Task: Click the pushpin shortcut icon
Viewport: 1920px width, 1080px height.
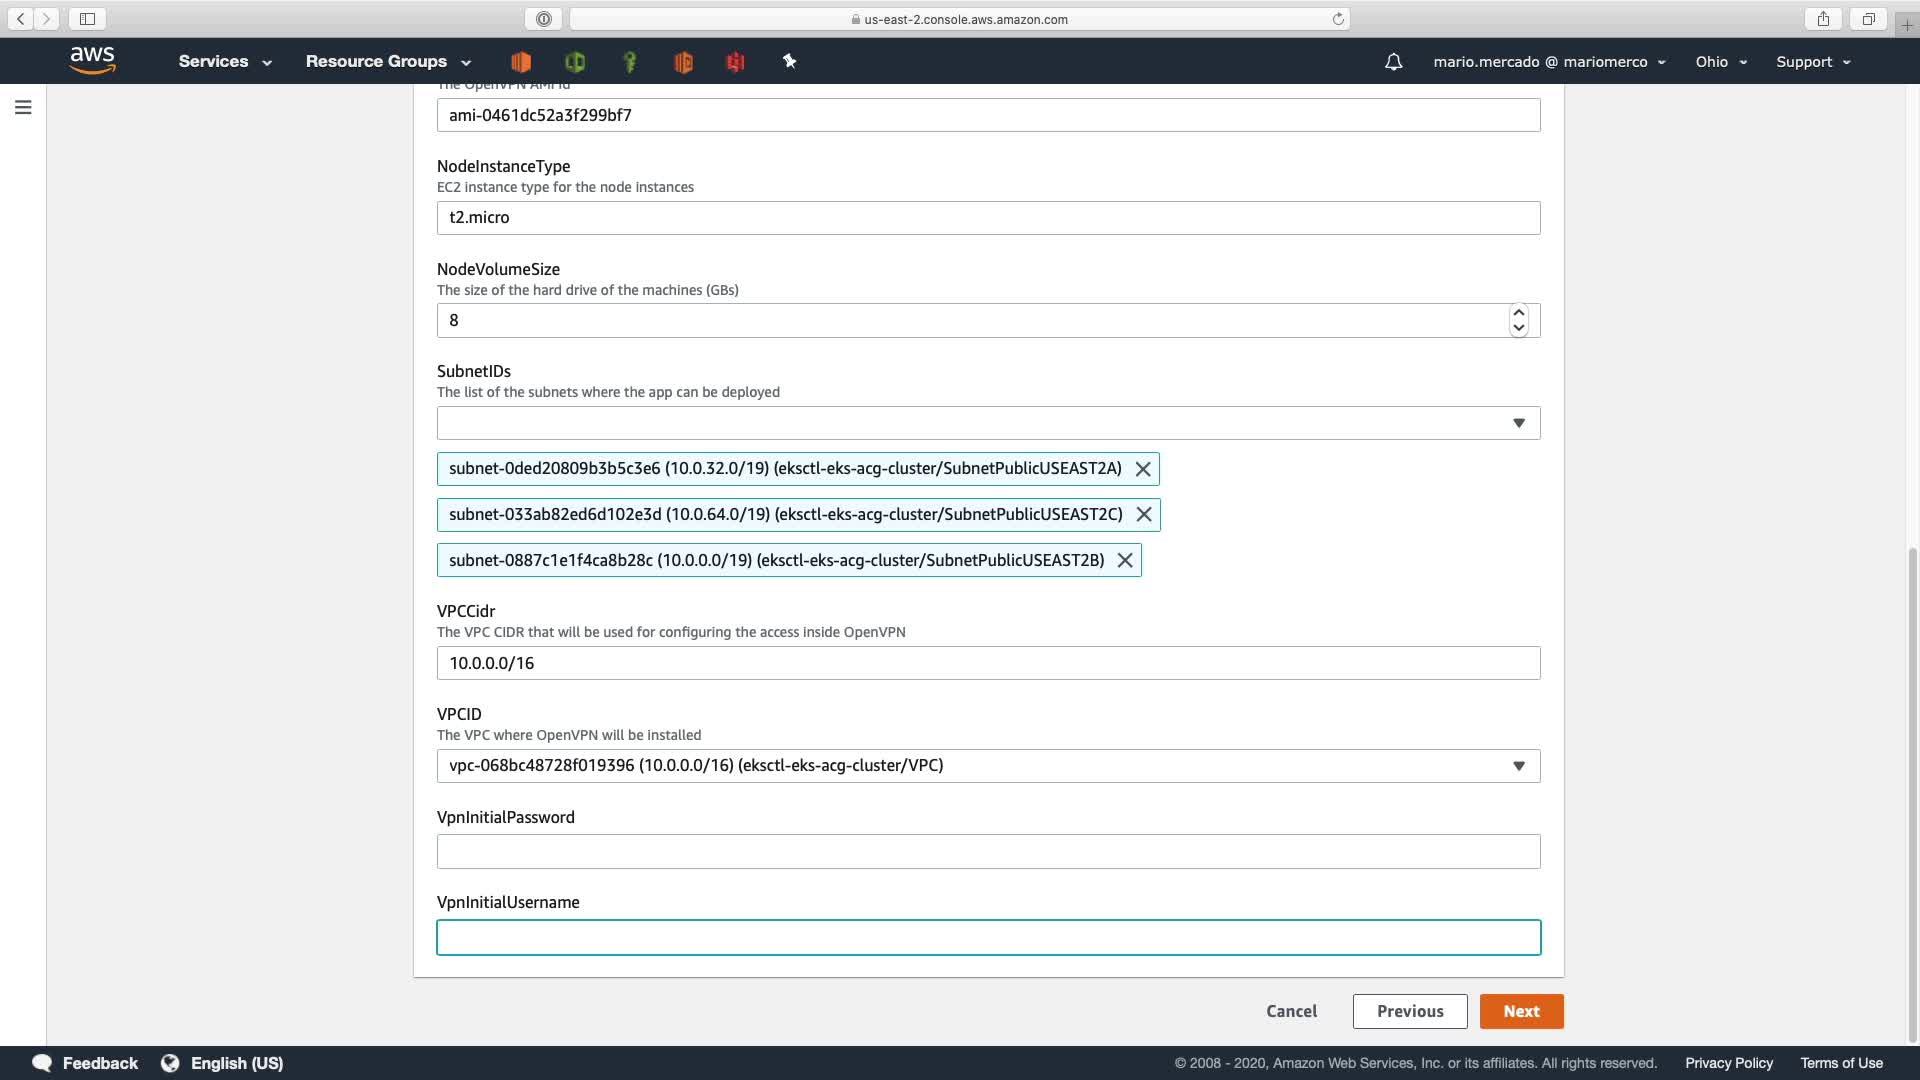Action: pyautogui.click(x=789, y=62)
